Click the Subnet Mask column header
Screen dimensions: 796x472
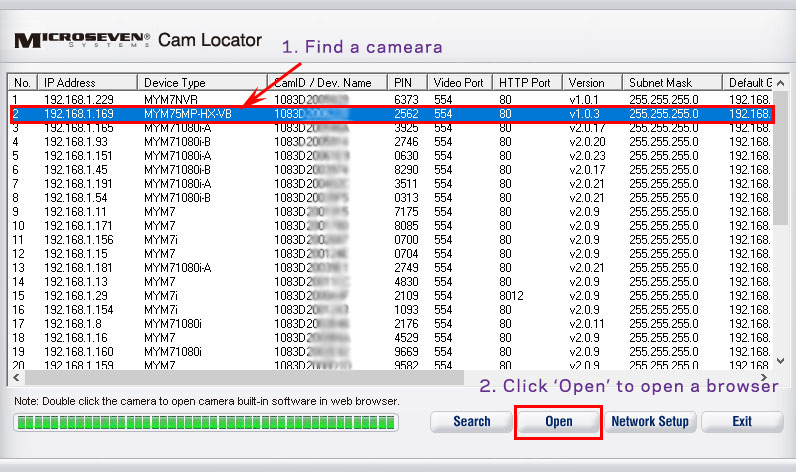[670, 82]
